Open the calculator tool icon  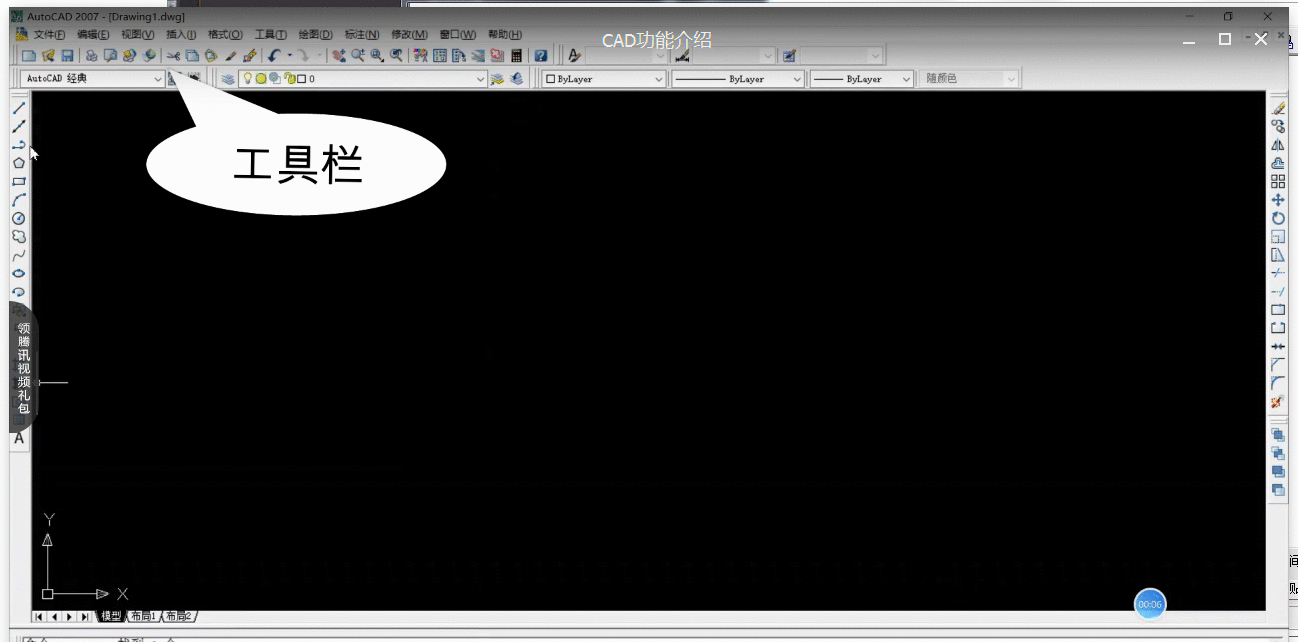[x=516, y=56]
